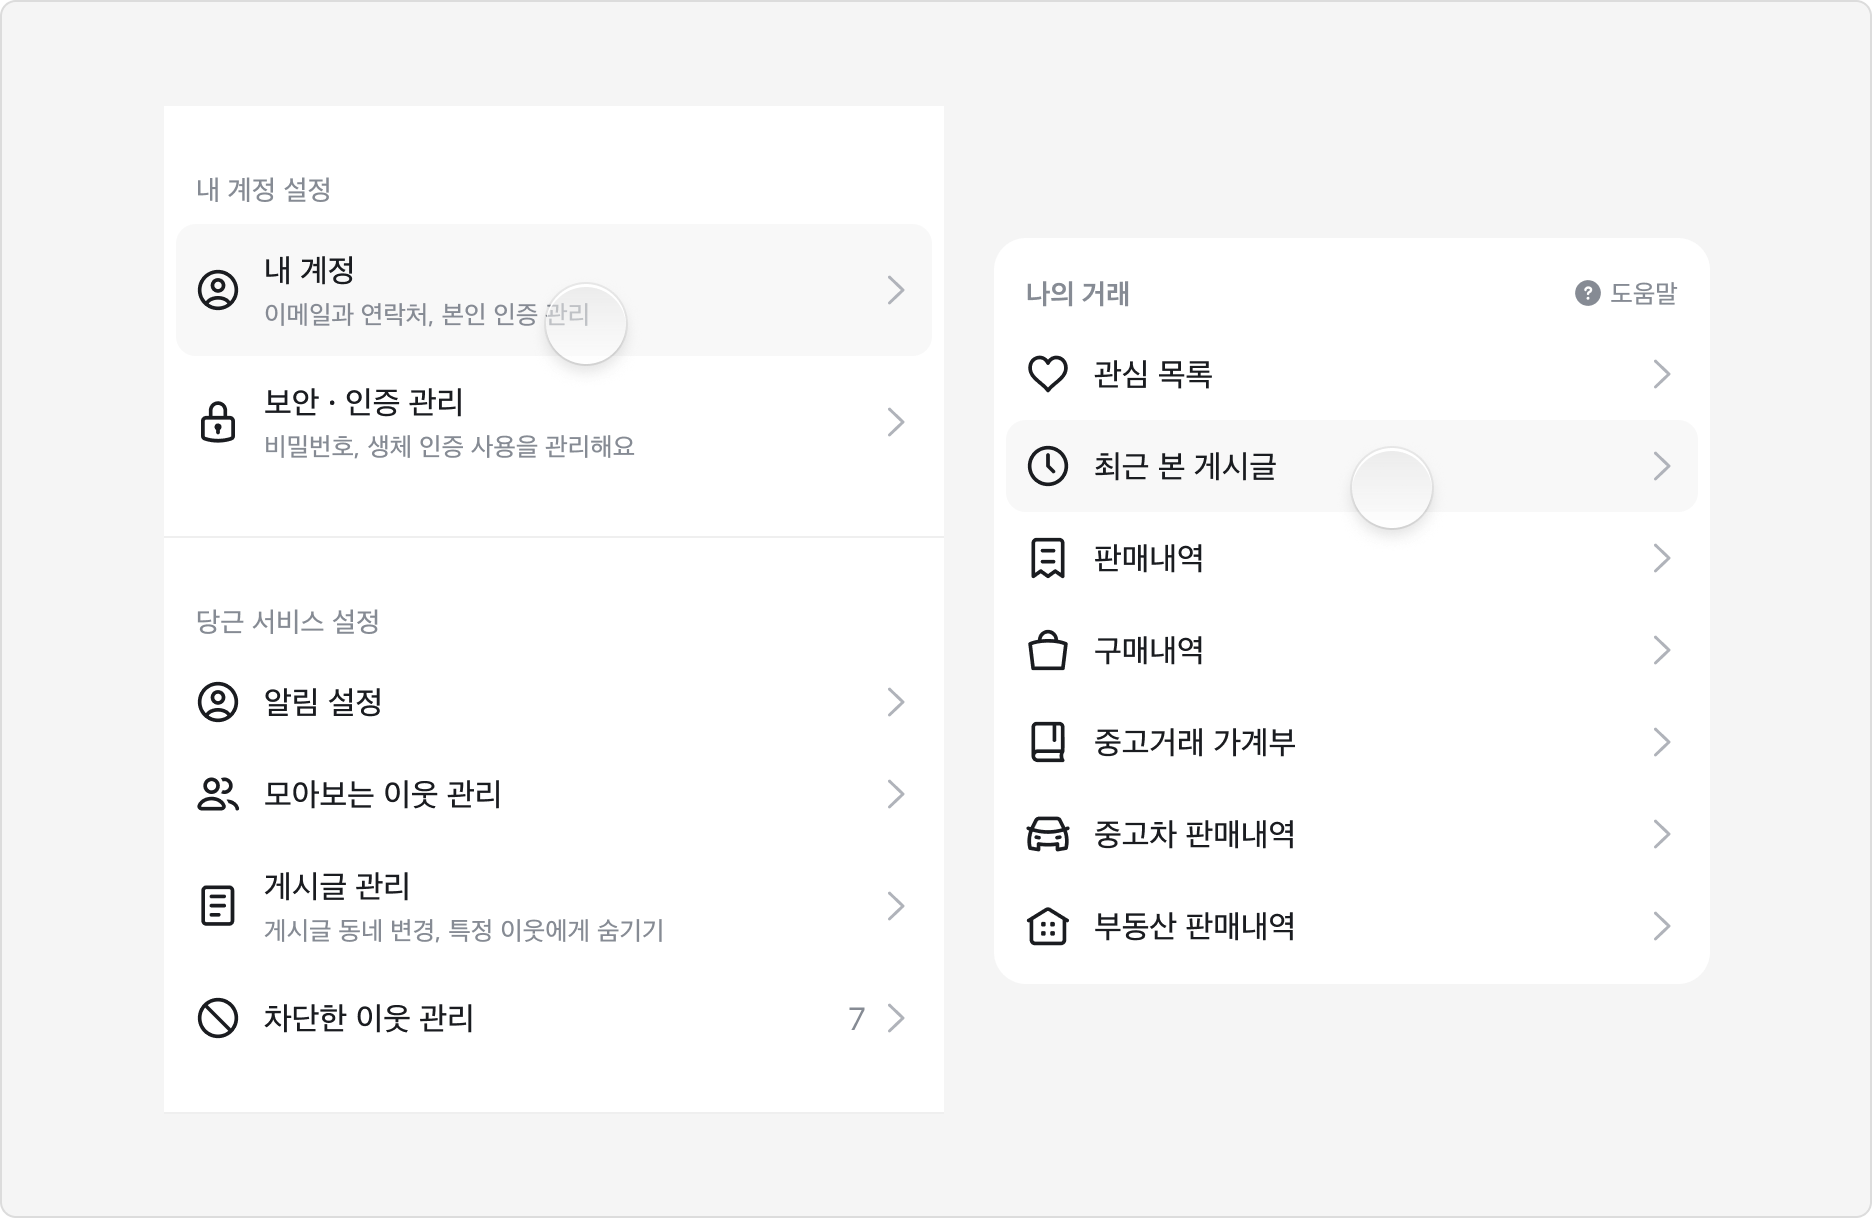The width and height of the screenshot is (1872, 1218).
Task: Click the shopping bag icon beside 구매내역
Action: (1048, 650)
